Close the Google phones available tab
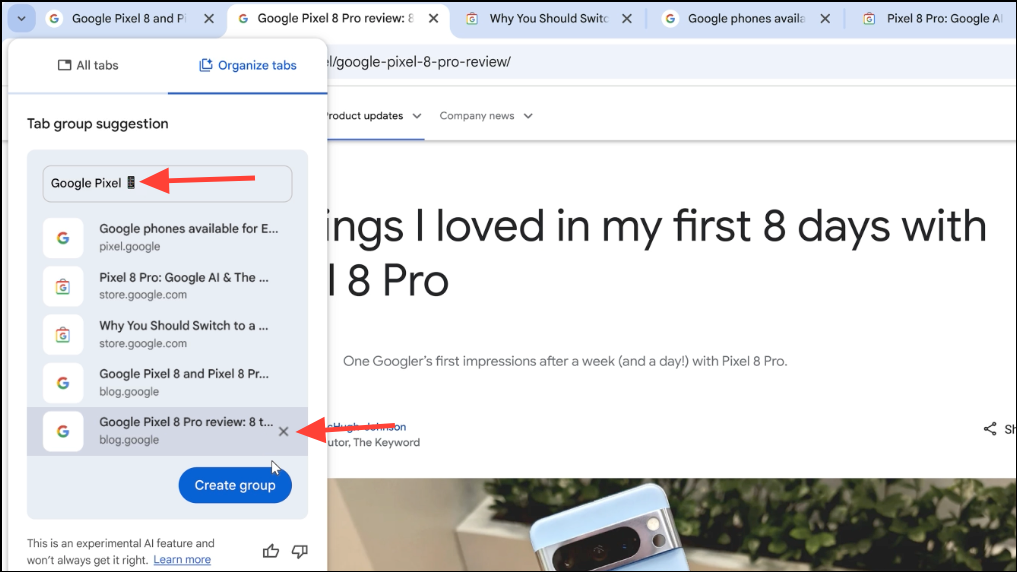 point(825,19)
